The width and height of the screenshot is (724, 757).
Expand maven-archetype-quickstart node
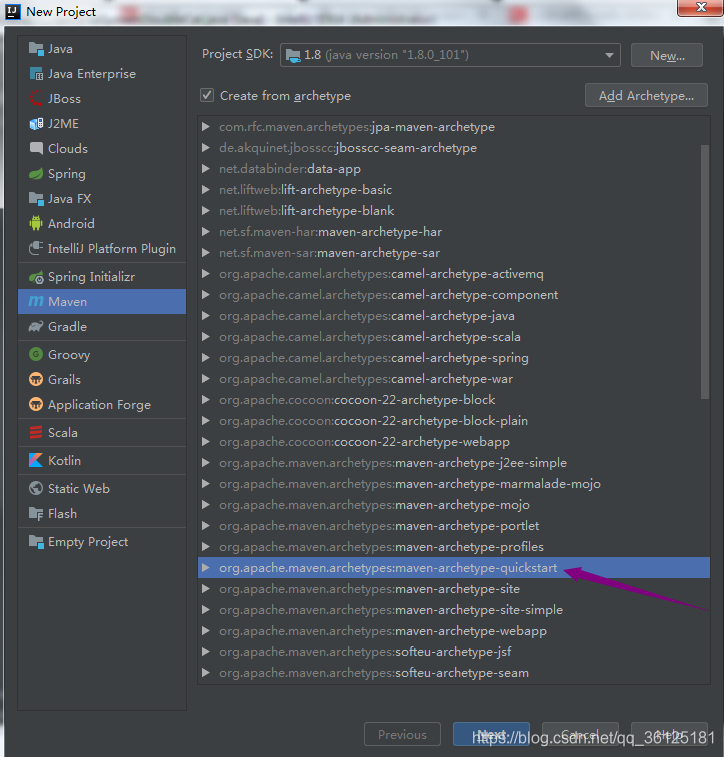tap(206, 568)
